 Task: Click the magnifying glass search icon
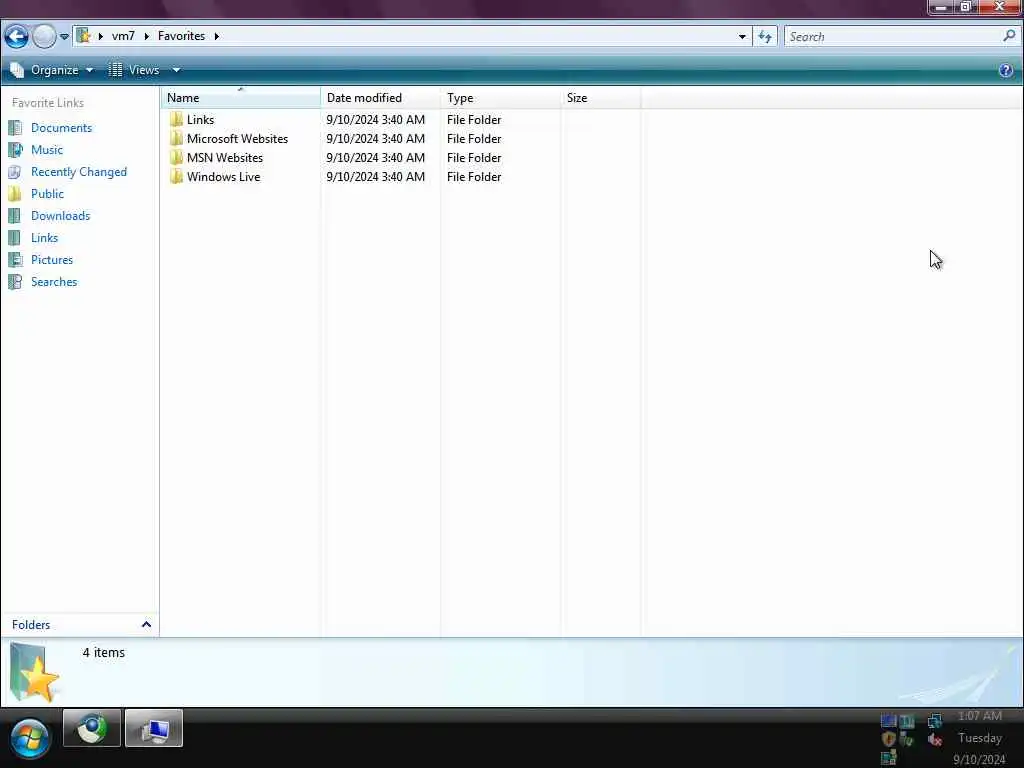[x=1009, y=36]
